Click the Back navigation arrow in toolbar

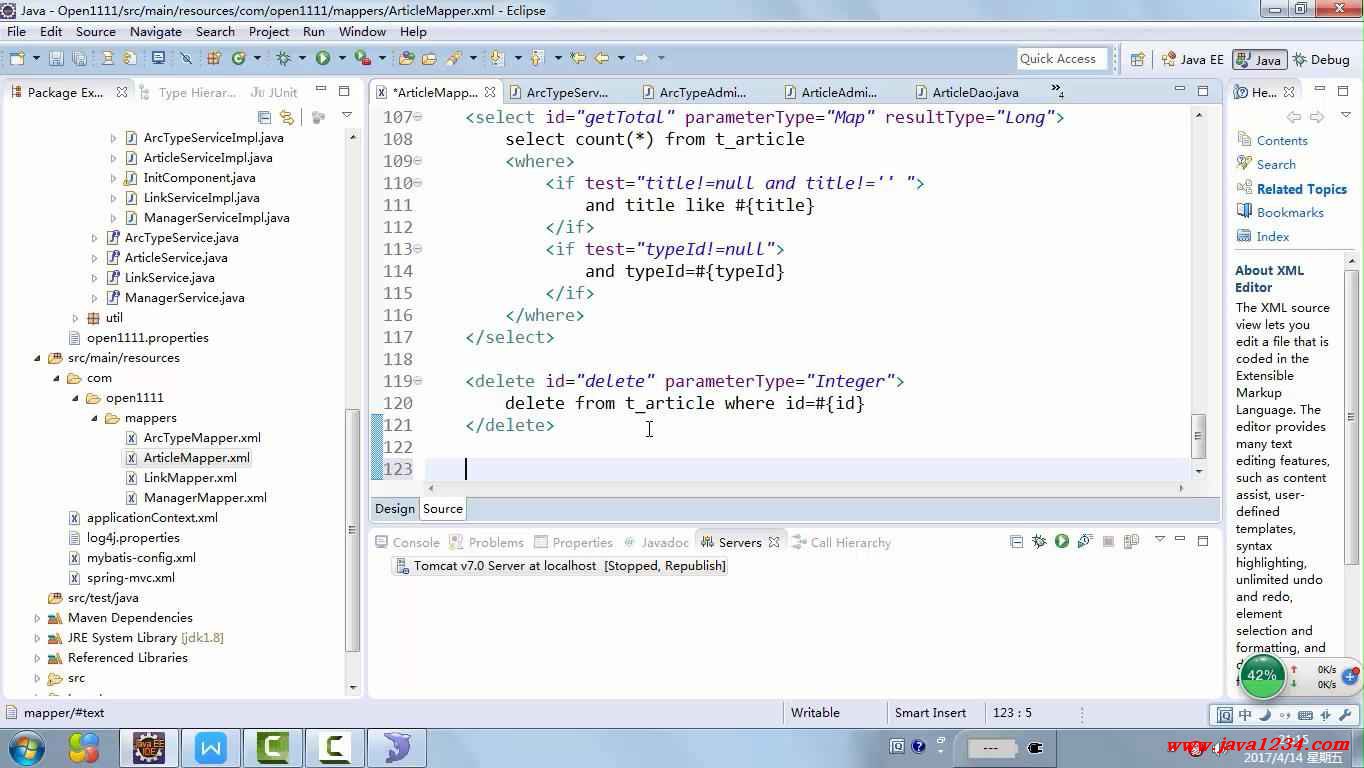click(602, 59)
